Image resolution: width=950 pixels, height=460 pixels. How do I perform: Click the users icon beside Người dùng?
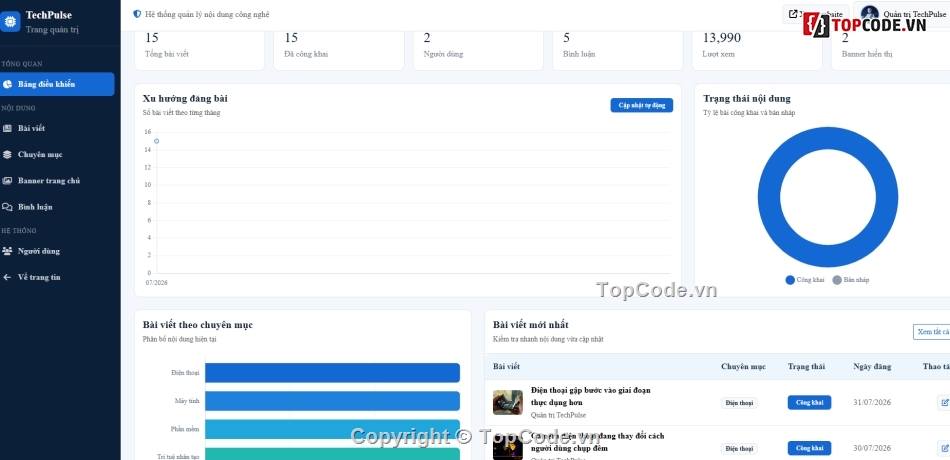[7, 251]
